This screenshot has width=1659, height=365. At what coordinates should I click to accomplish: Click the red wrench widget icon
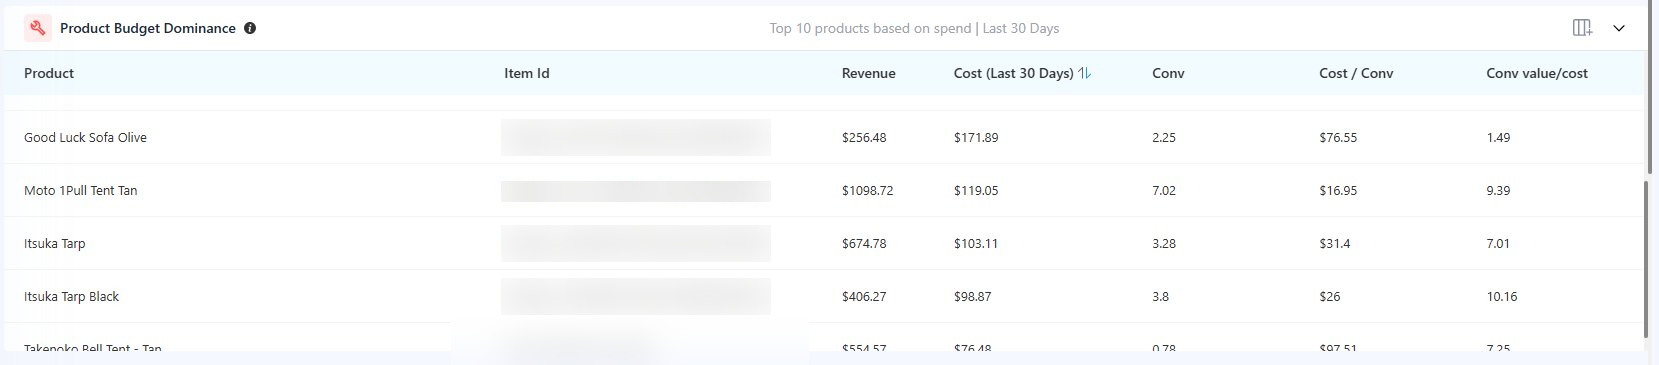point(38,28)
